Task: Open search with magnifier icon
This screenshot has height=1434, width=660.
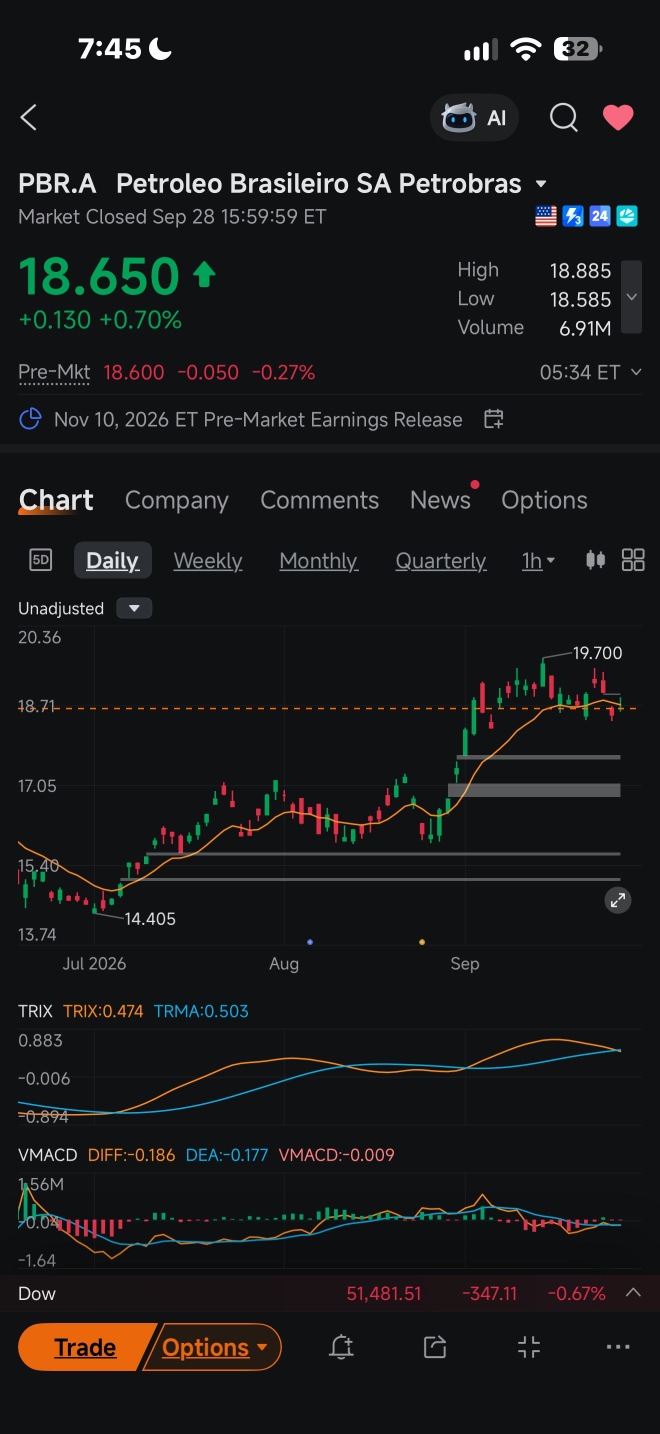Action: tap(564, 118)
